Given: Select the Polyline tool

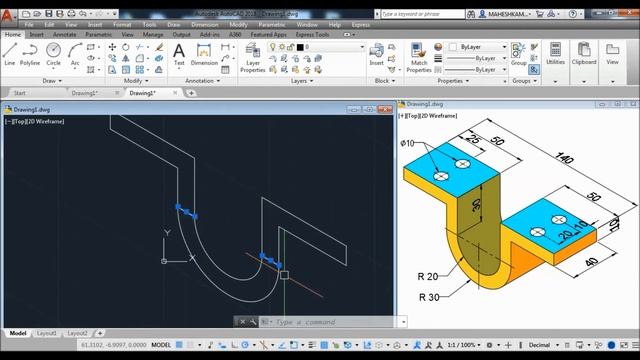Looking at the screenshot, I should pyautogui.click(x=30, y=54).
